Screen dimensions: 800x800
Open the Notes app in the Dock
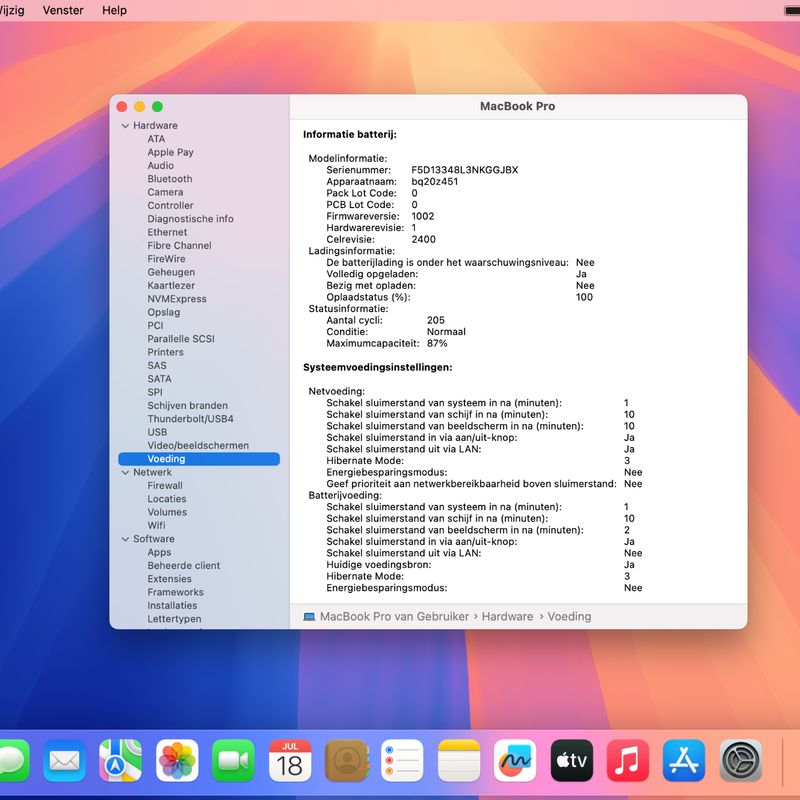pos(459,760)
